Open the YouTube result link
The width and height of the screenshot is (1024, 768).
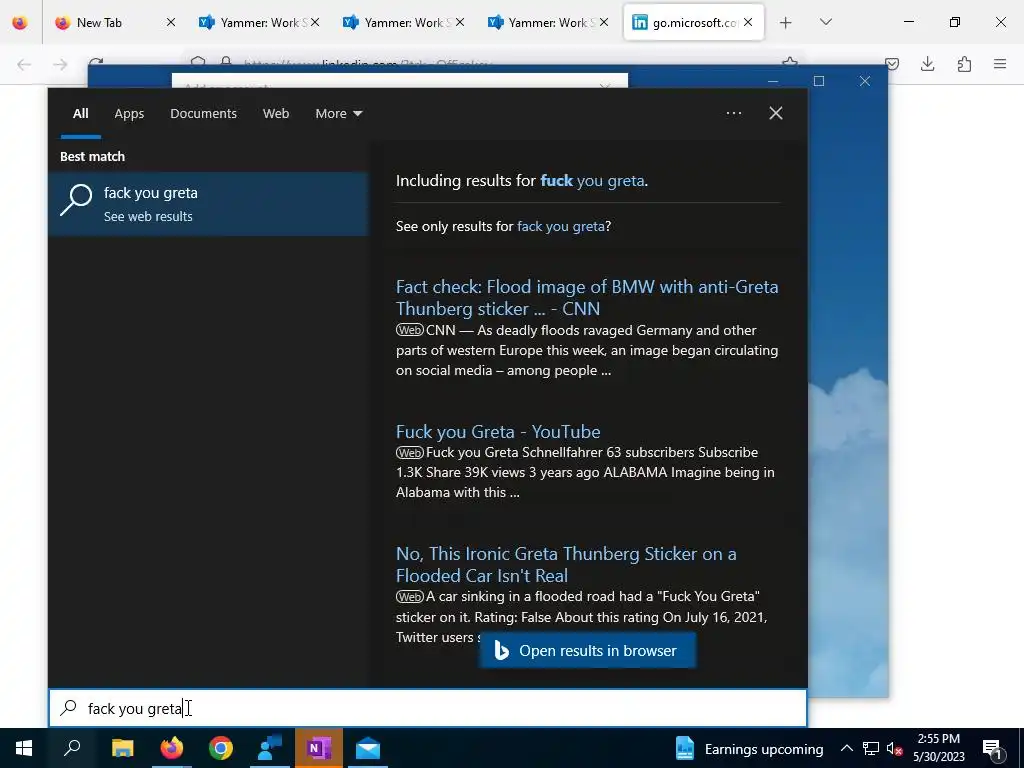pyautogui.click(x=498, y=432)
